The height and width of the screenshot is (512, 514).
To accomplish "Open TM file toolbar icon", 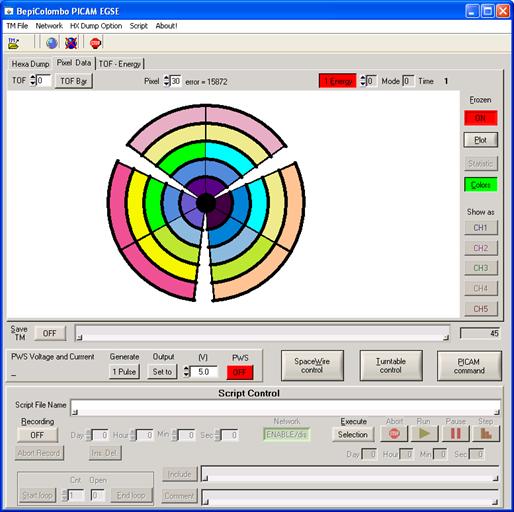I will (14, 43).
